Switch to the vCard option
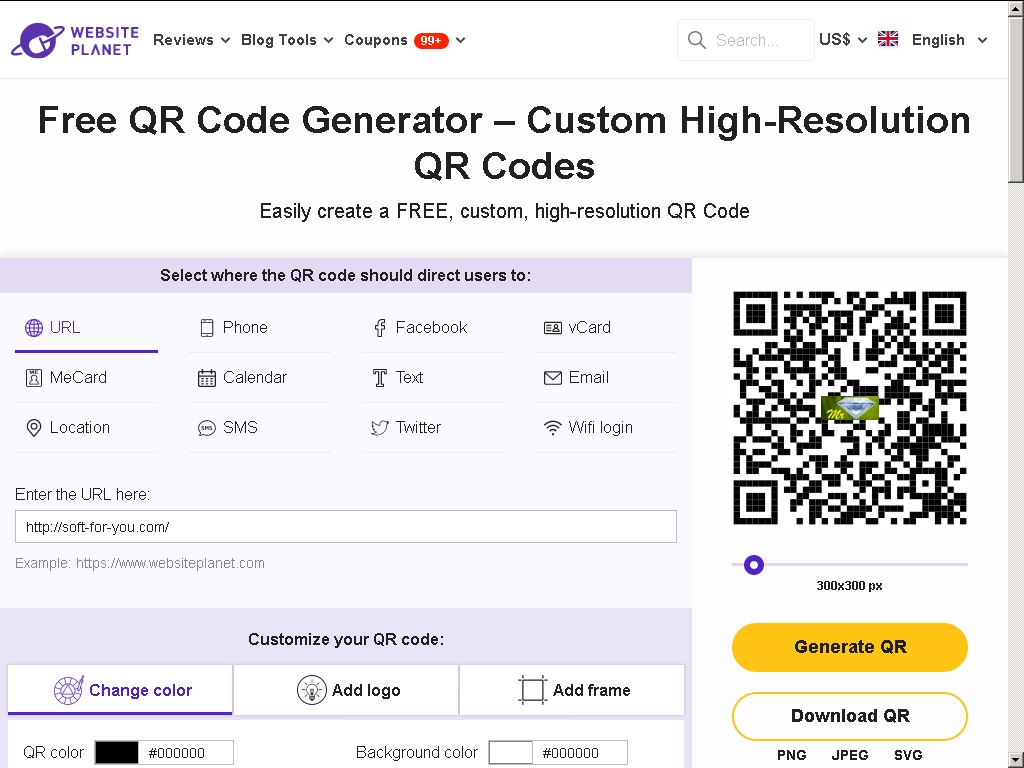The width and height of the screenshot is (1024, 768). [605, 327]
